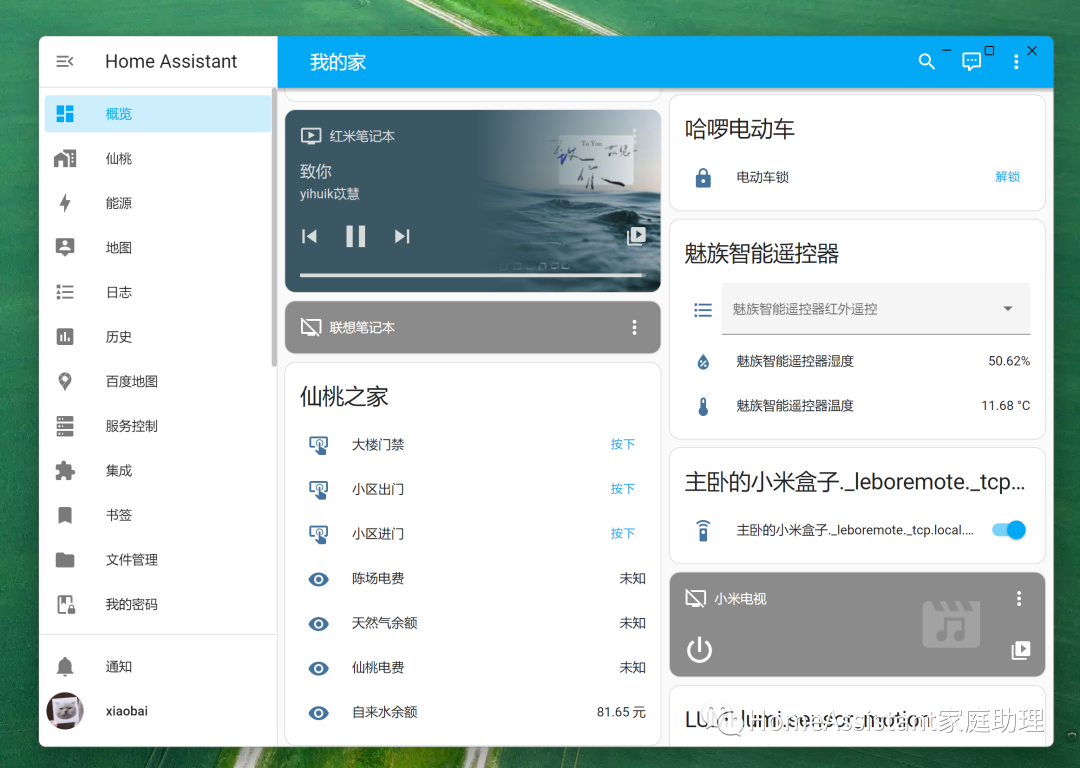The image size is (1080, 768).
Task: Toggle the 主卧的小米盒子 leboremote switch
Action: (x=1008, y=530)
